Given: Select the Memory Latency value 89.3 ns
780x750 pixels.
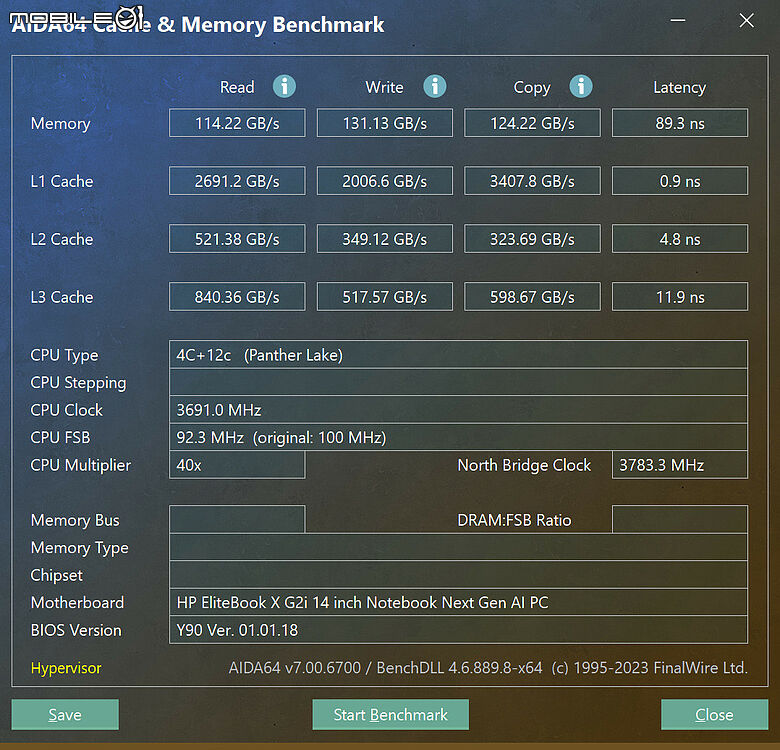Looking at the screenshot, I should (x=680, y=123).
